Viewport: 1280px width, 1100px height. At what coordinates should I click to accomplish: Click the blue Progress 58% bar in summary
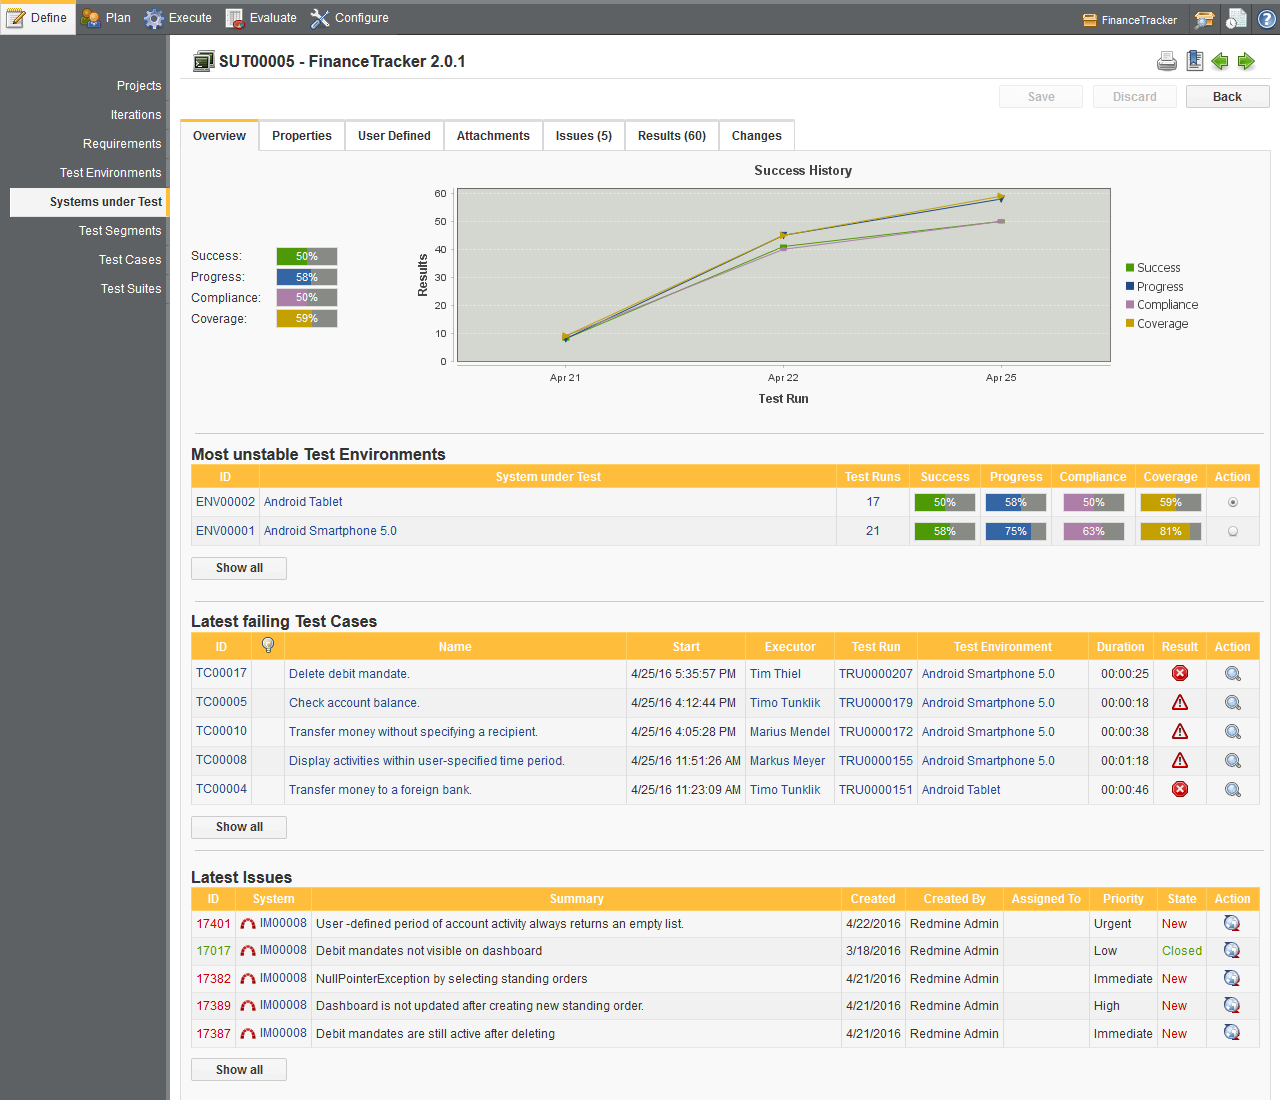(307, 277)
